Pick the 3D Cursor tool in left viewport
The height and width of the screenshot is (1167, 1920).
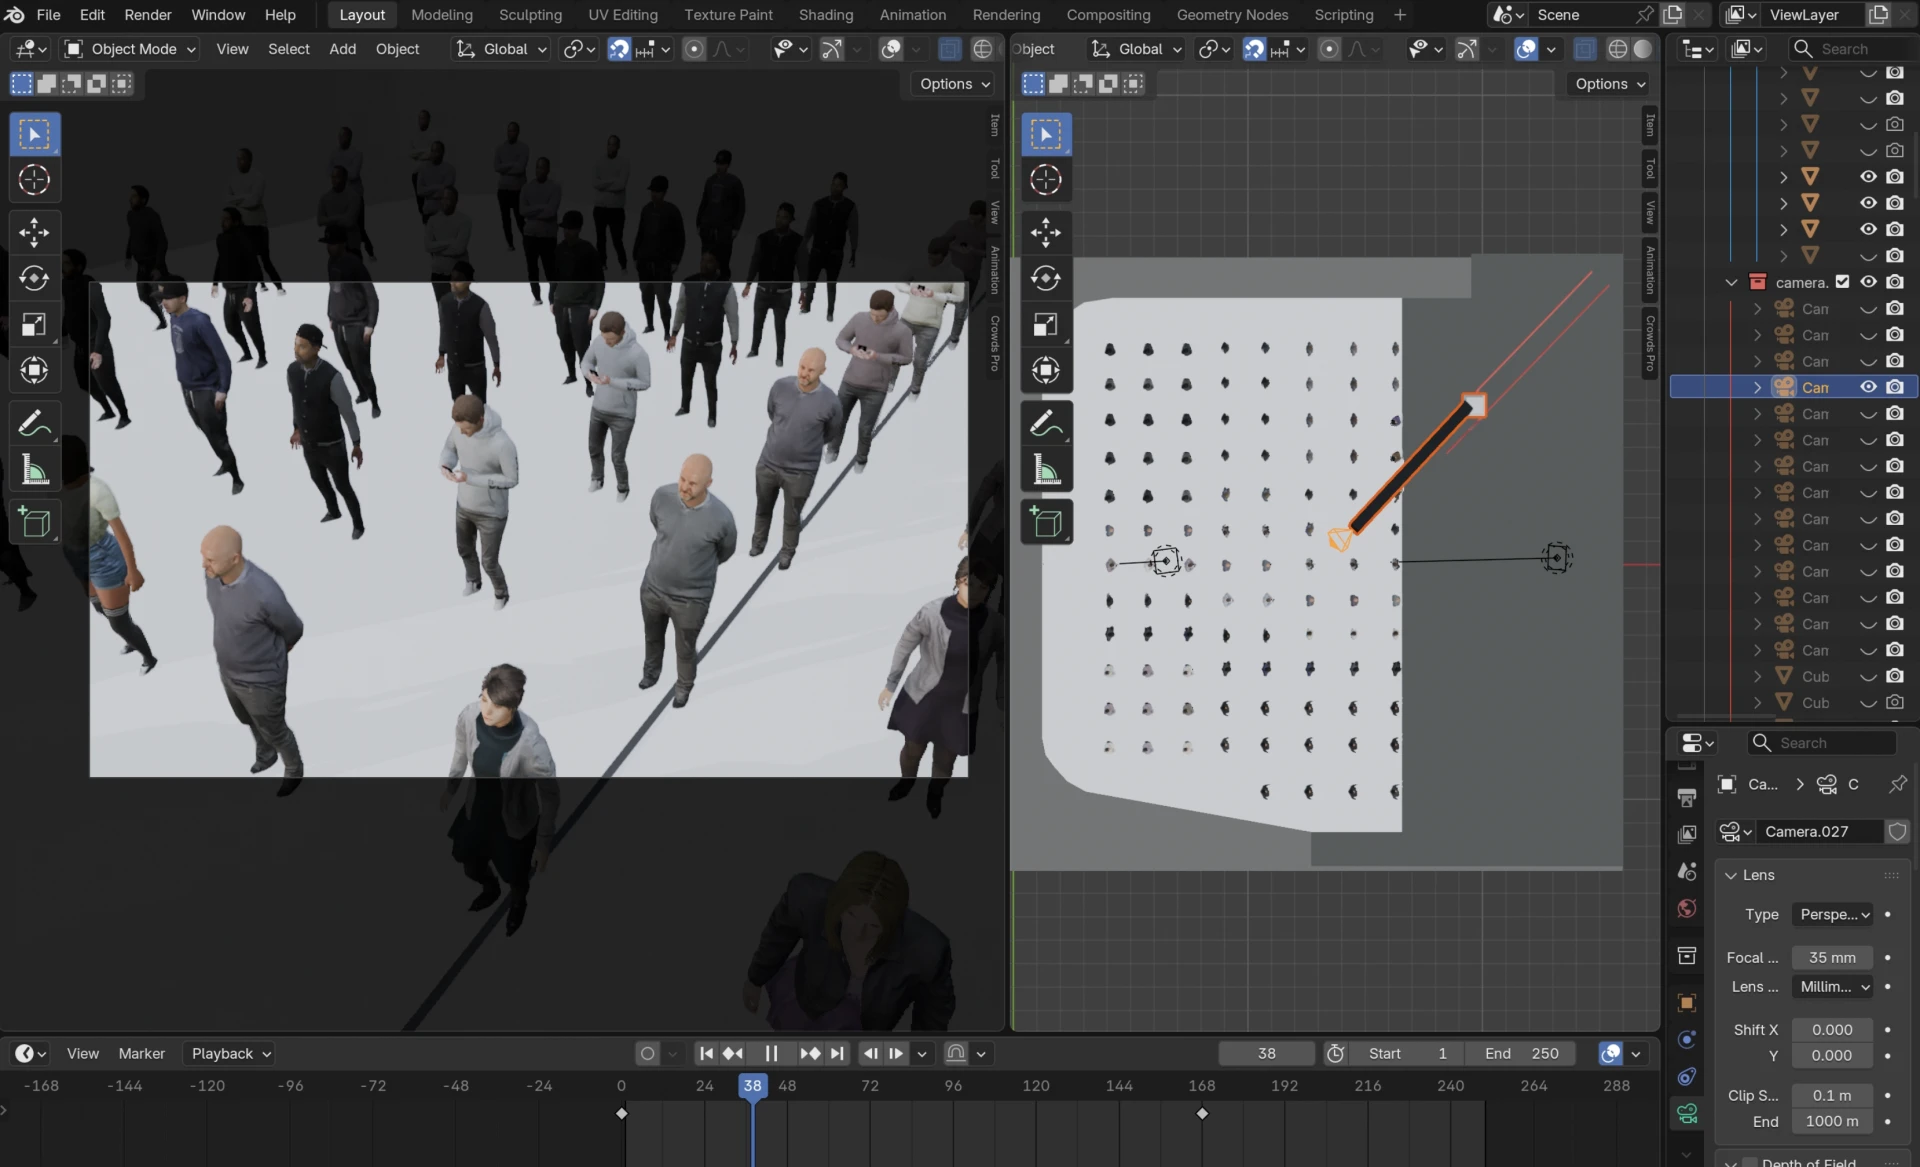(34, 180)
